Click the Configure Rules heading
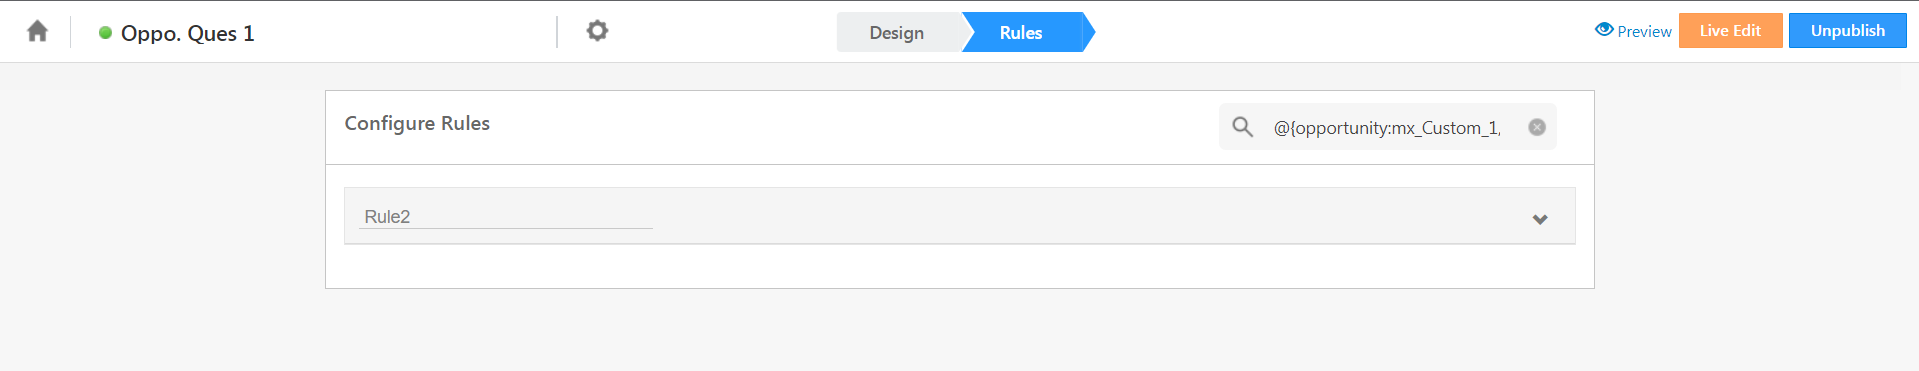The image size is (1919, 371). (x=417, y=123)
